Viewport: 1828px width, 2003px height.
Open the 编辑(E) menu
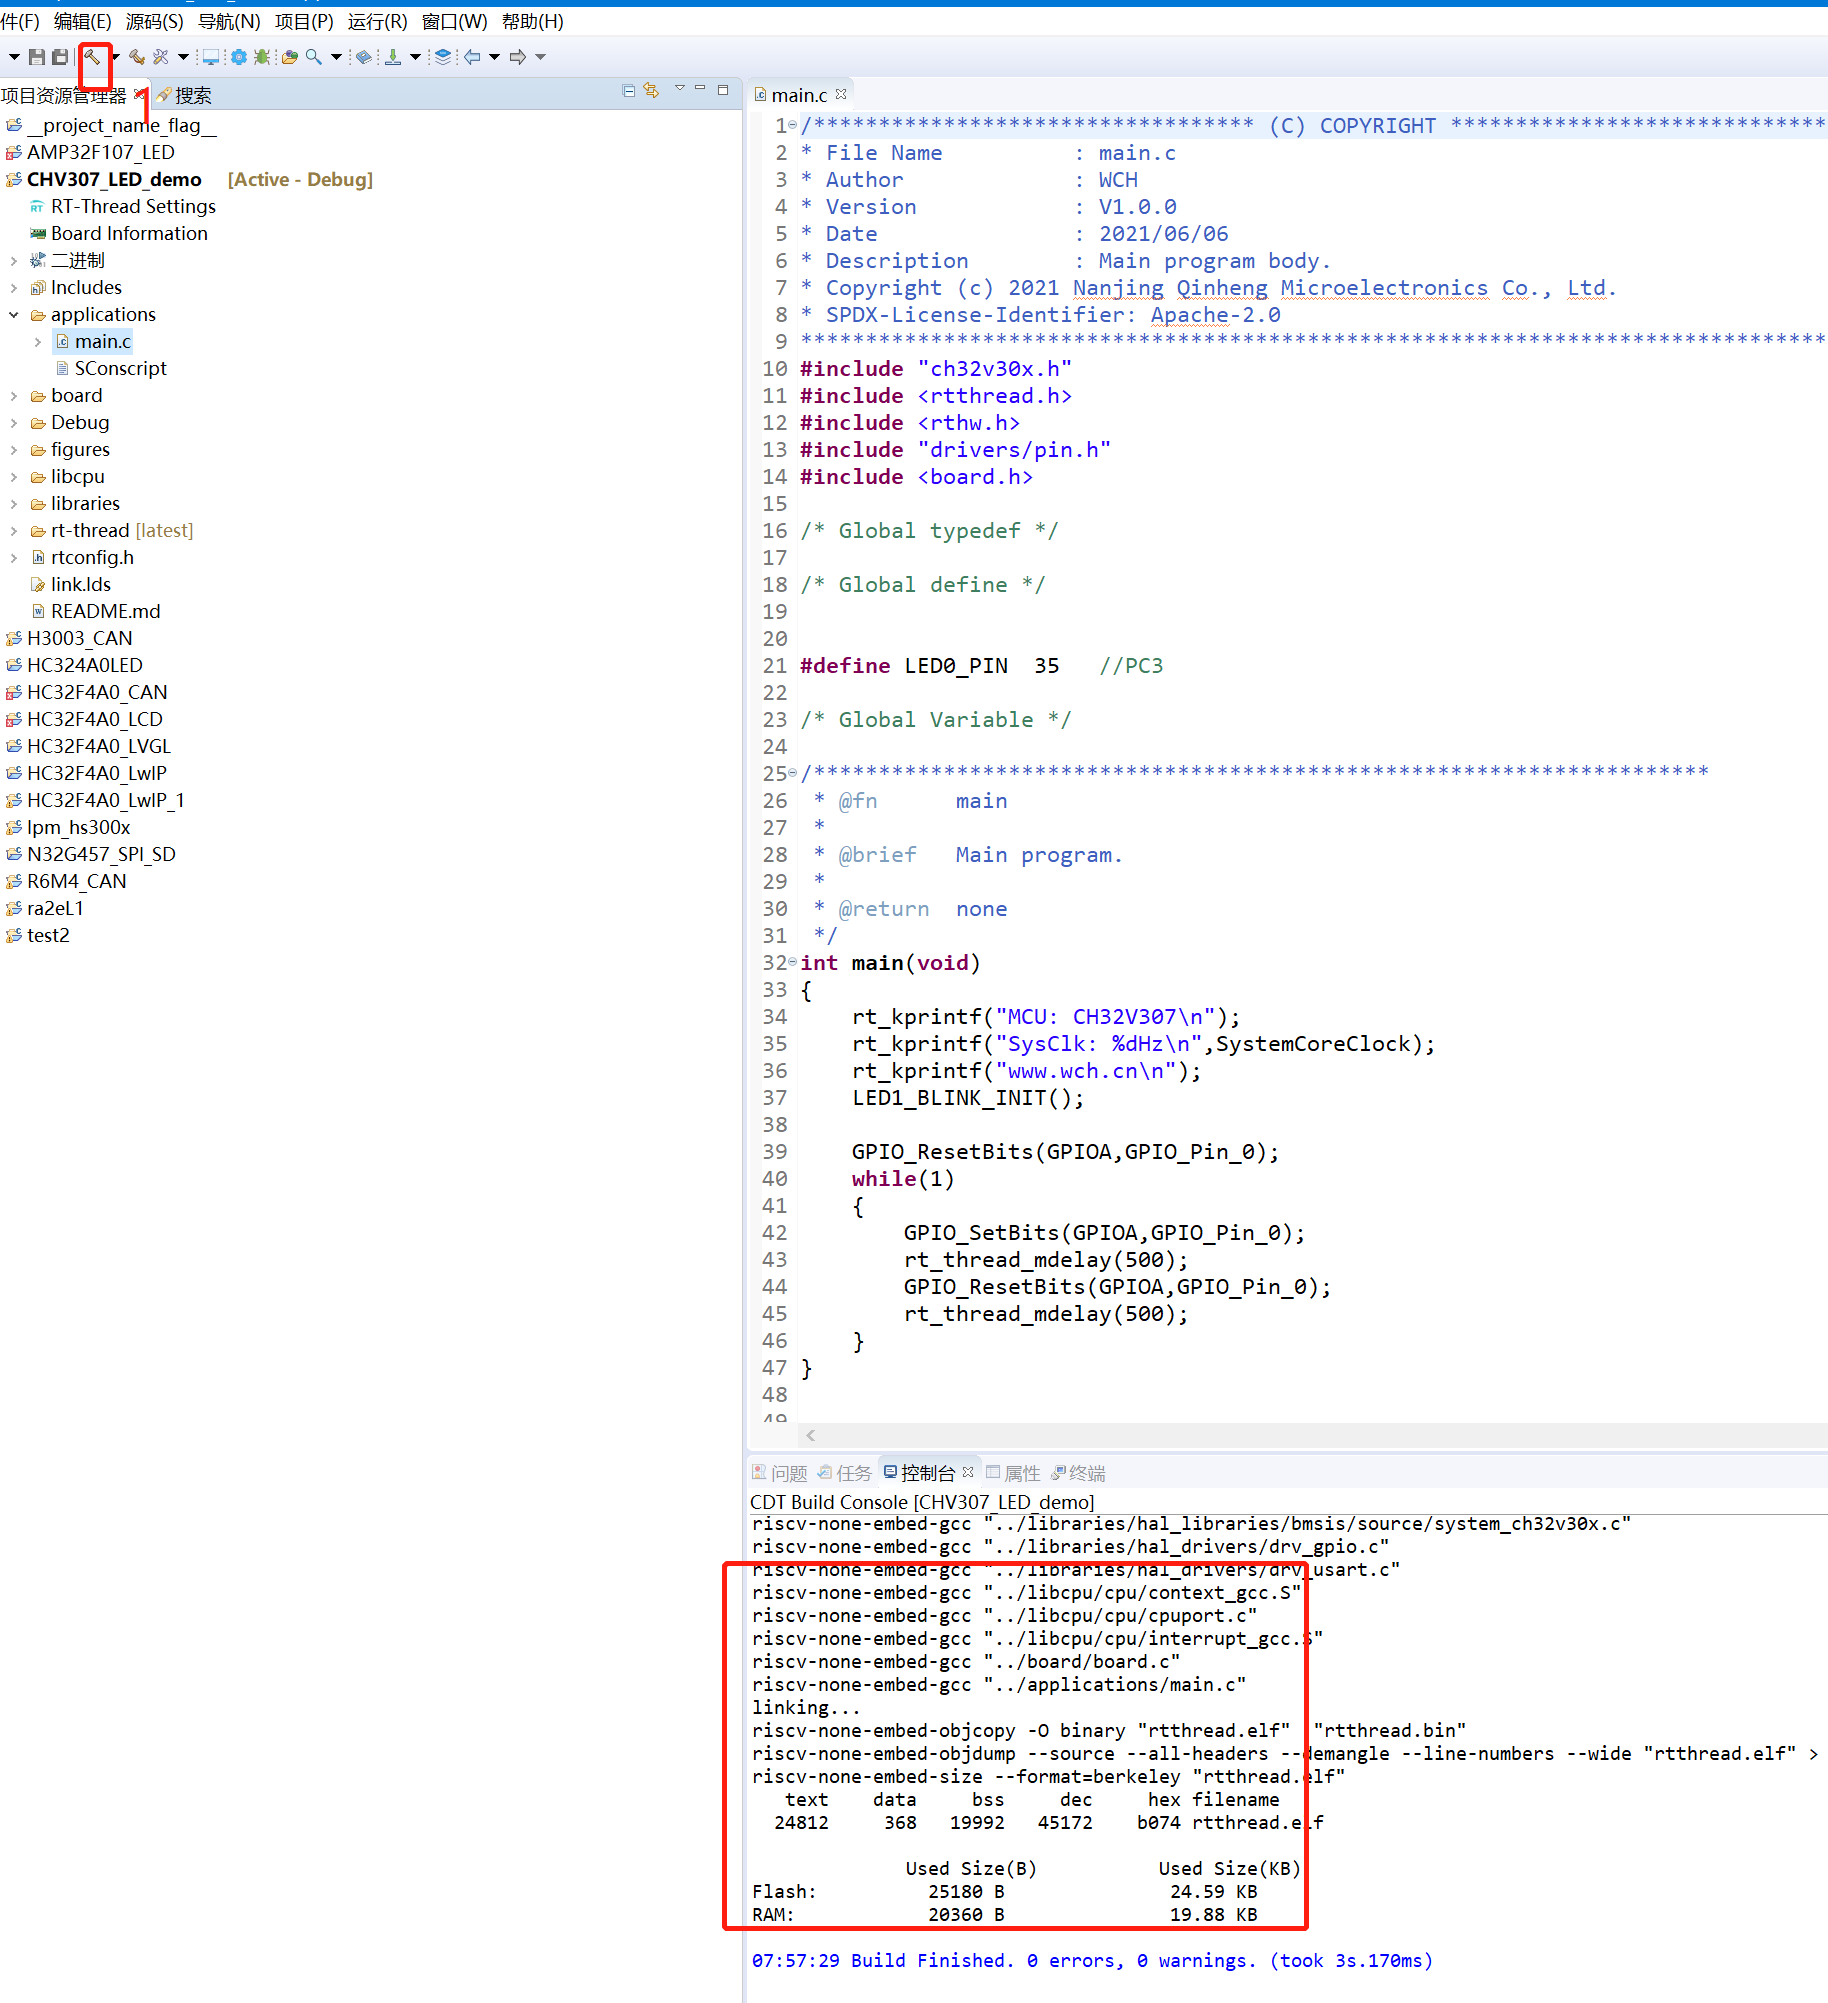82,21
